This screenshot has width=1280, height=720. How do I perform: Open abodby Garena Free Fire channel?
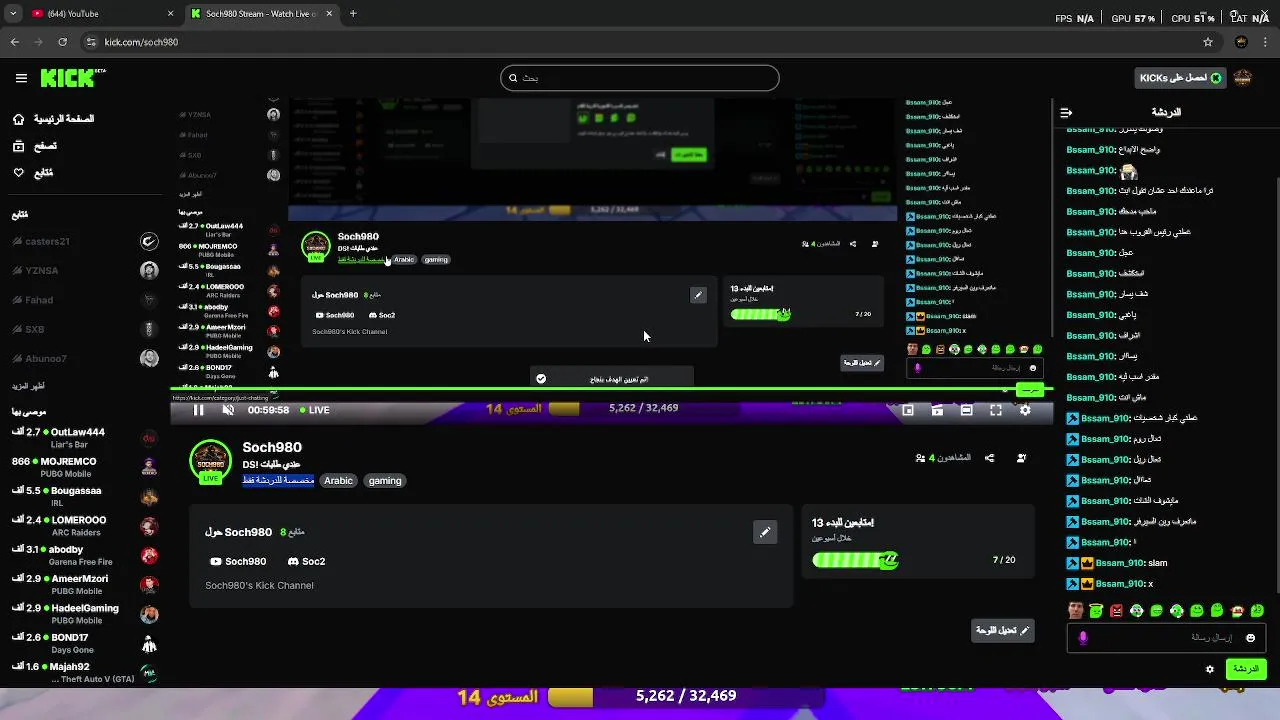pyautogui.click(x=85, y=555)
